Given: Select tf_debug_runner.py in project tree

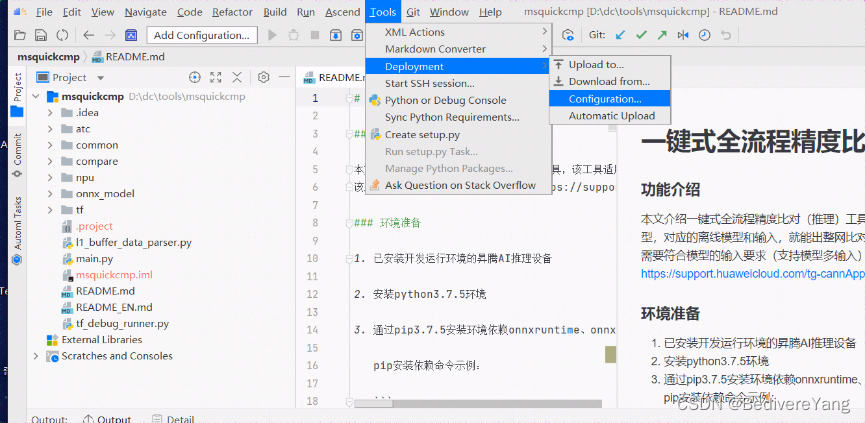Looking at the screenshot, I should tap(122, 324).
